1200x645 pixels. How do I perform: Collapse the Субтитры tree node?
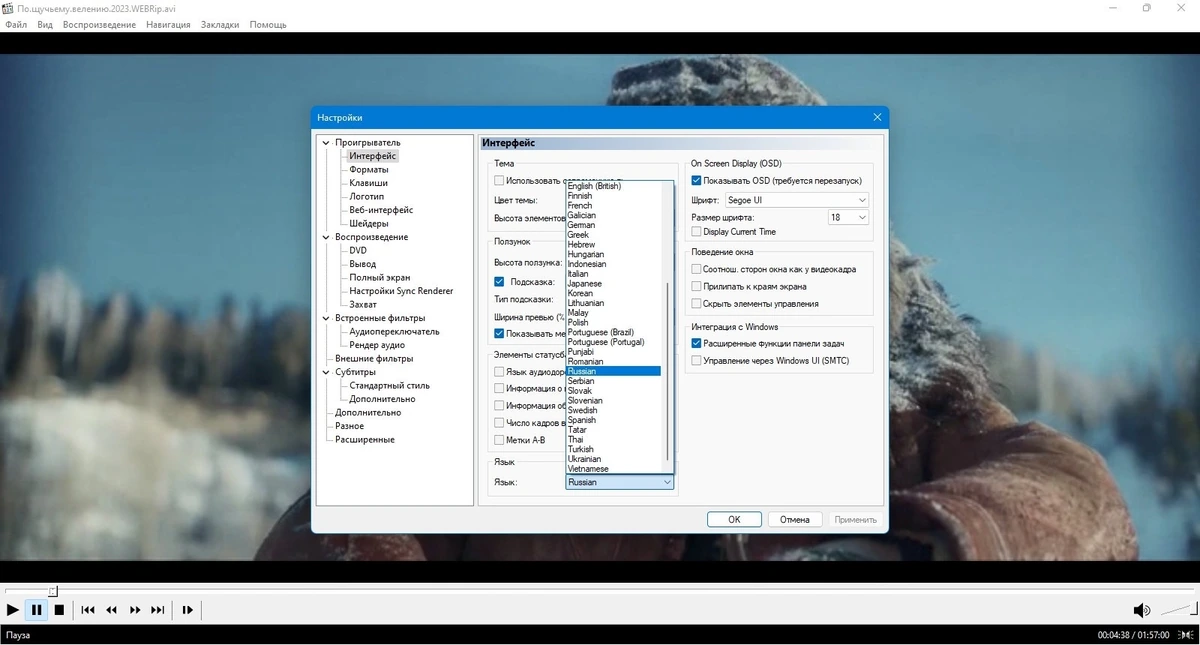326,372
